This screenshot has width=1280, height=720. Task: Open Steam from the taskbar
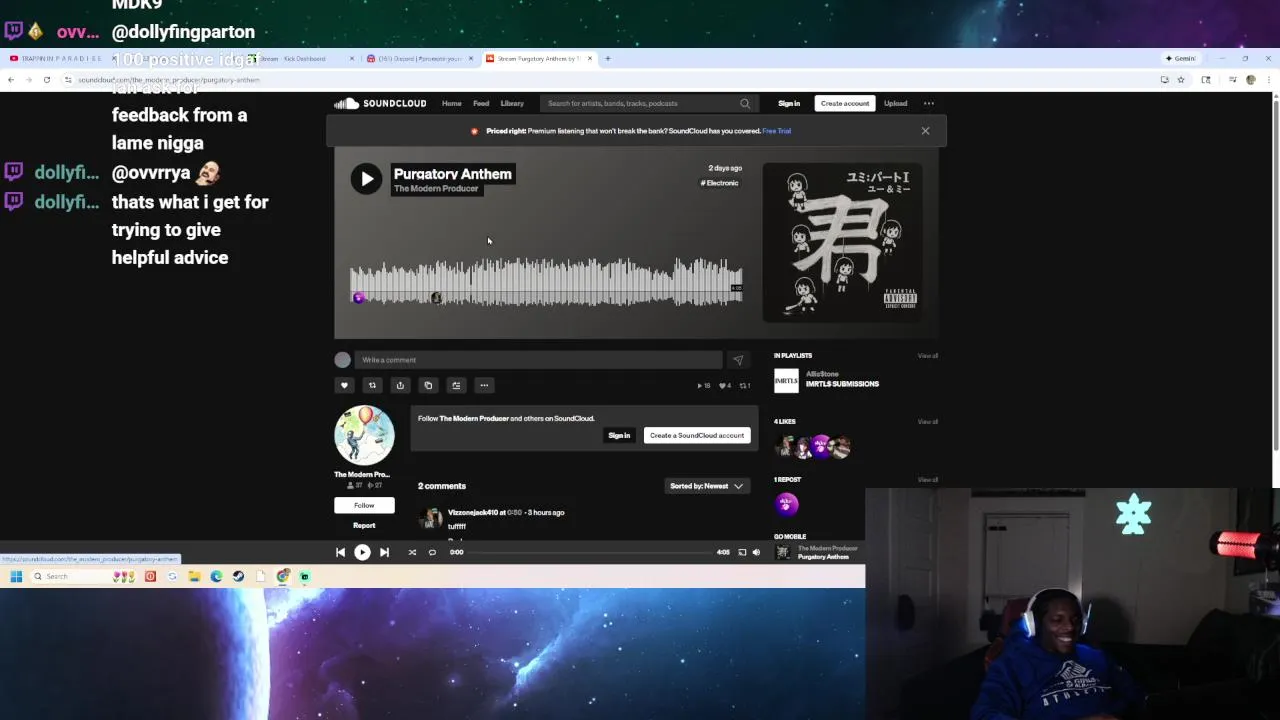[238, 576]
